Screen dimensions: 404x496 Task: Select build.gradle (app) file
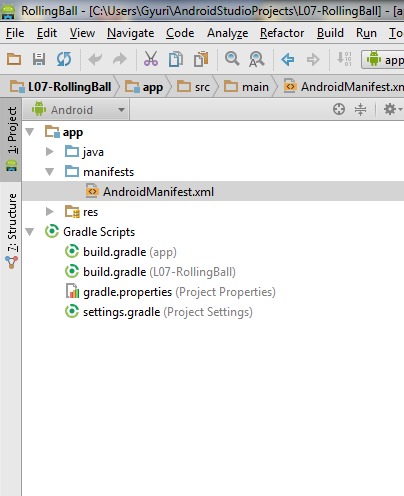tap(120, 252)
